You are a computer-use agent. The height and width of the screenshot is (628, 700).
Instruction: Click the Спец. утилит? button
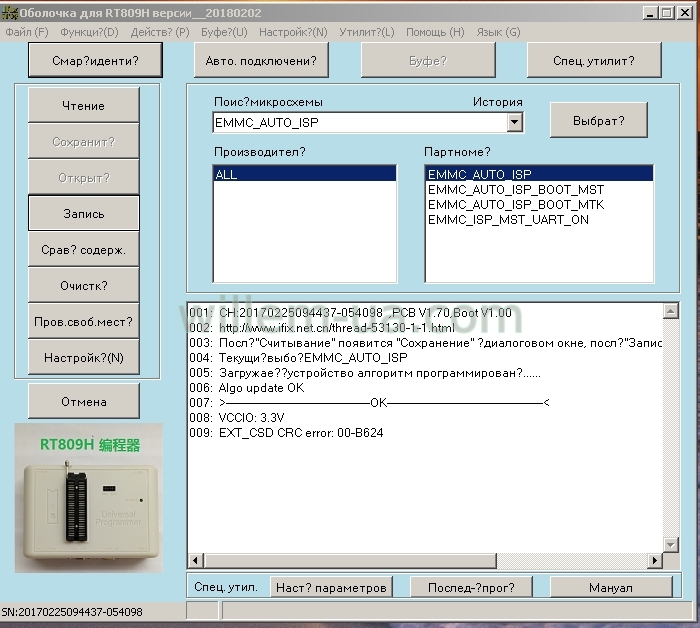tap(594, 60)
